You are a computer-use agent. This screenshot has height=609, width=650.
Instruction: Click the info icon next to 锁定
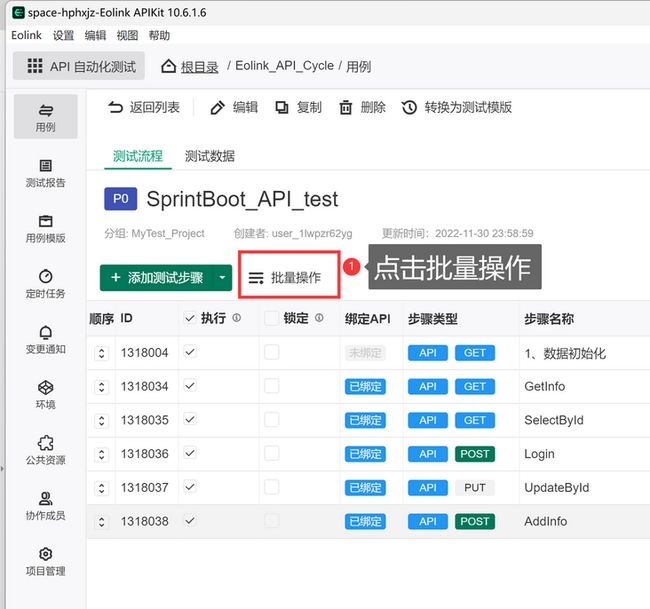click(x=319, y=318)
